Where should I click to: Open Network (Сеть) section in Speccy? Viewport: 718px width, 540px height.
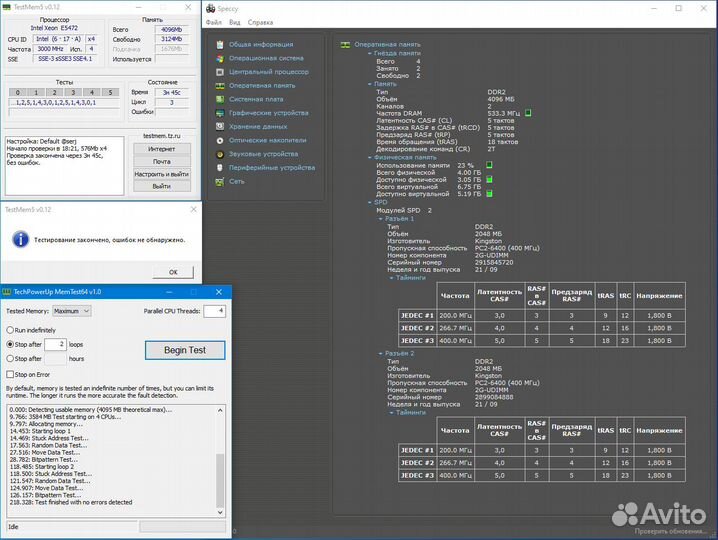236,181
